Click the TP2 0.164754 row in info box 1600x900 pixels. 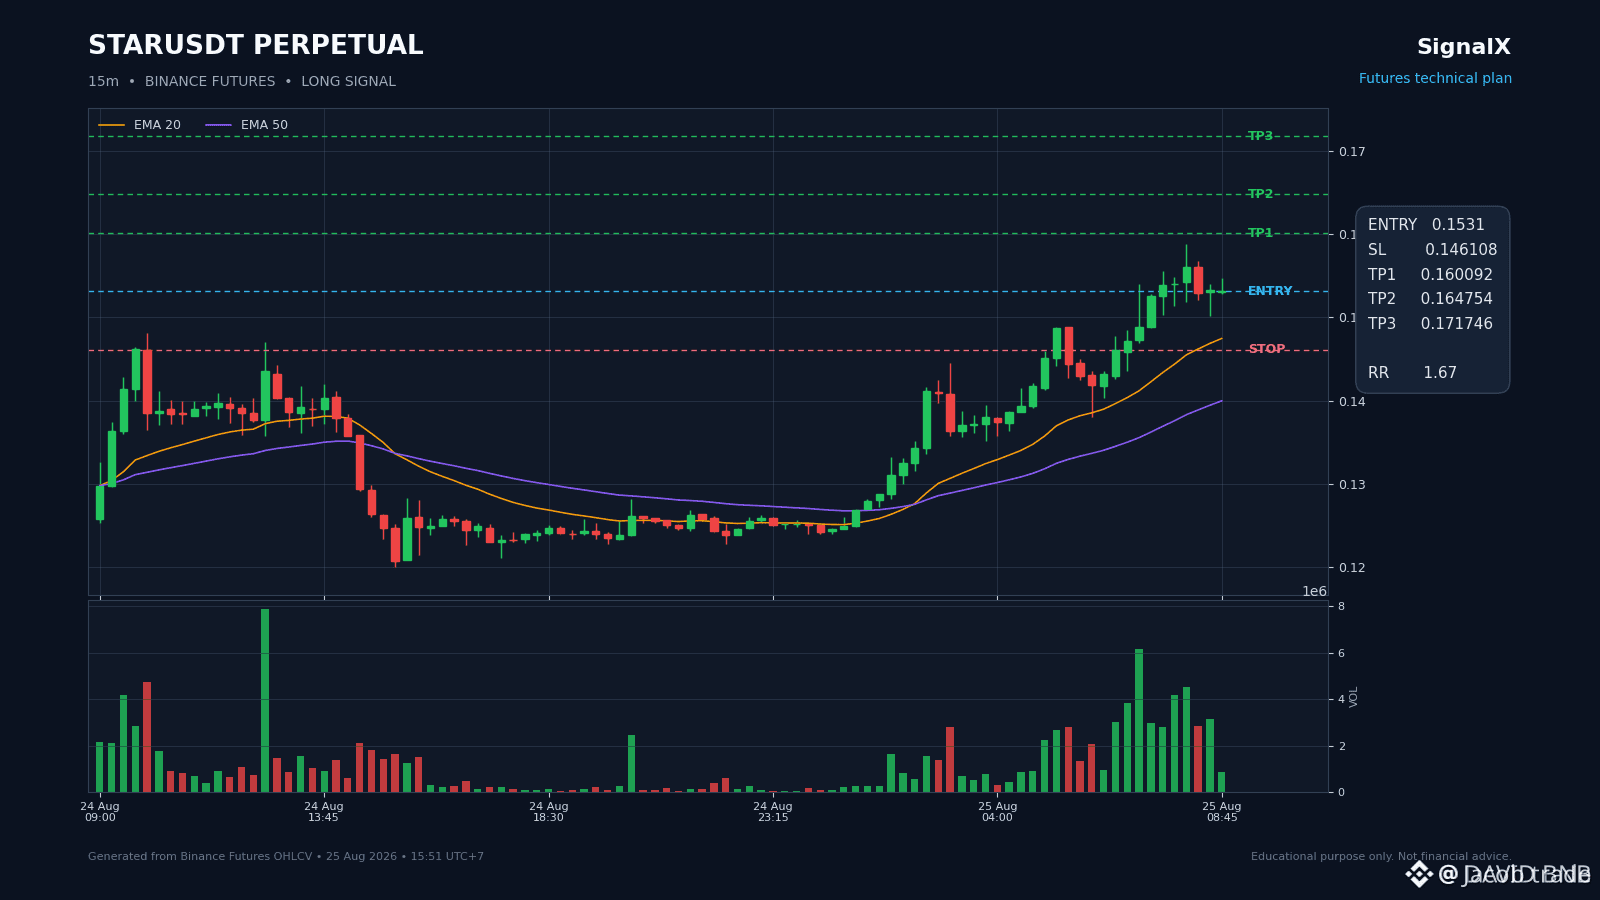coord(1430,299)
